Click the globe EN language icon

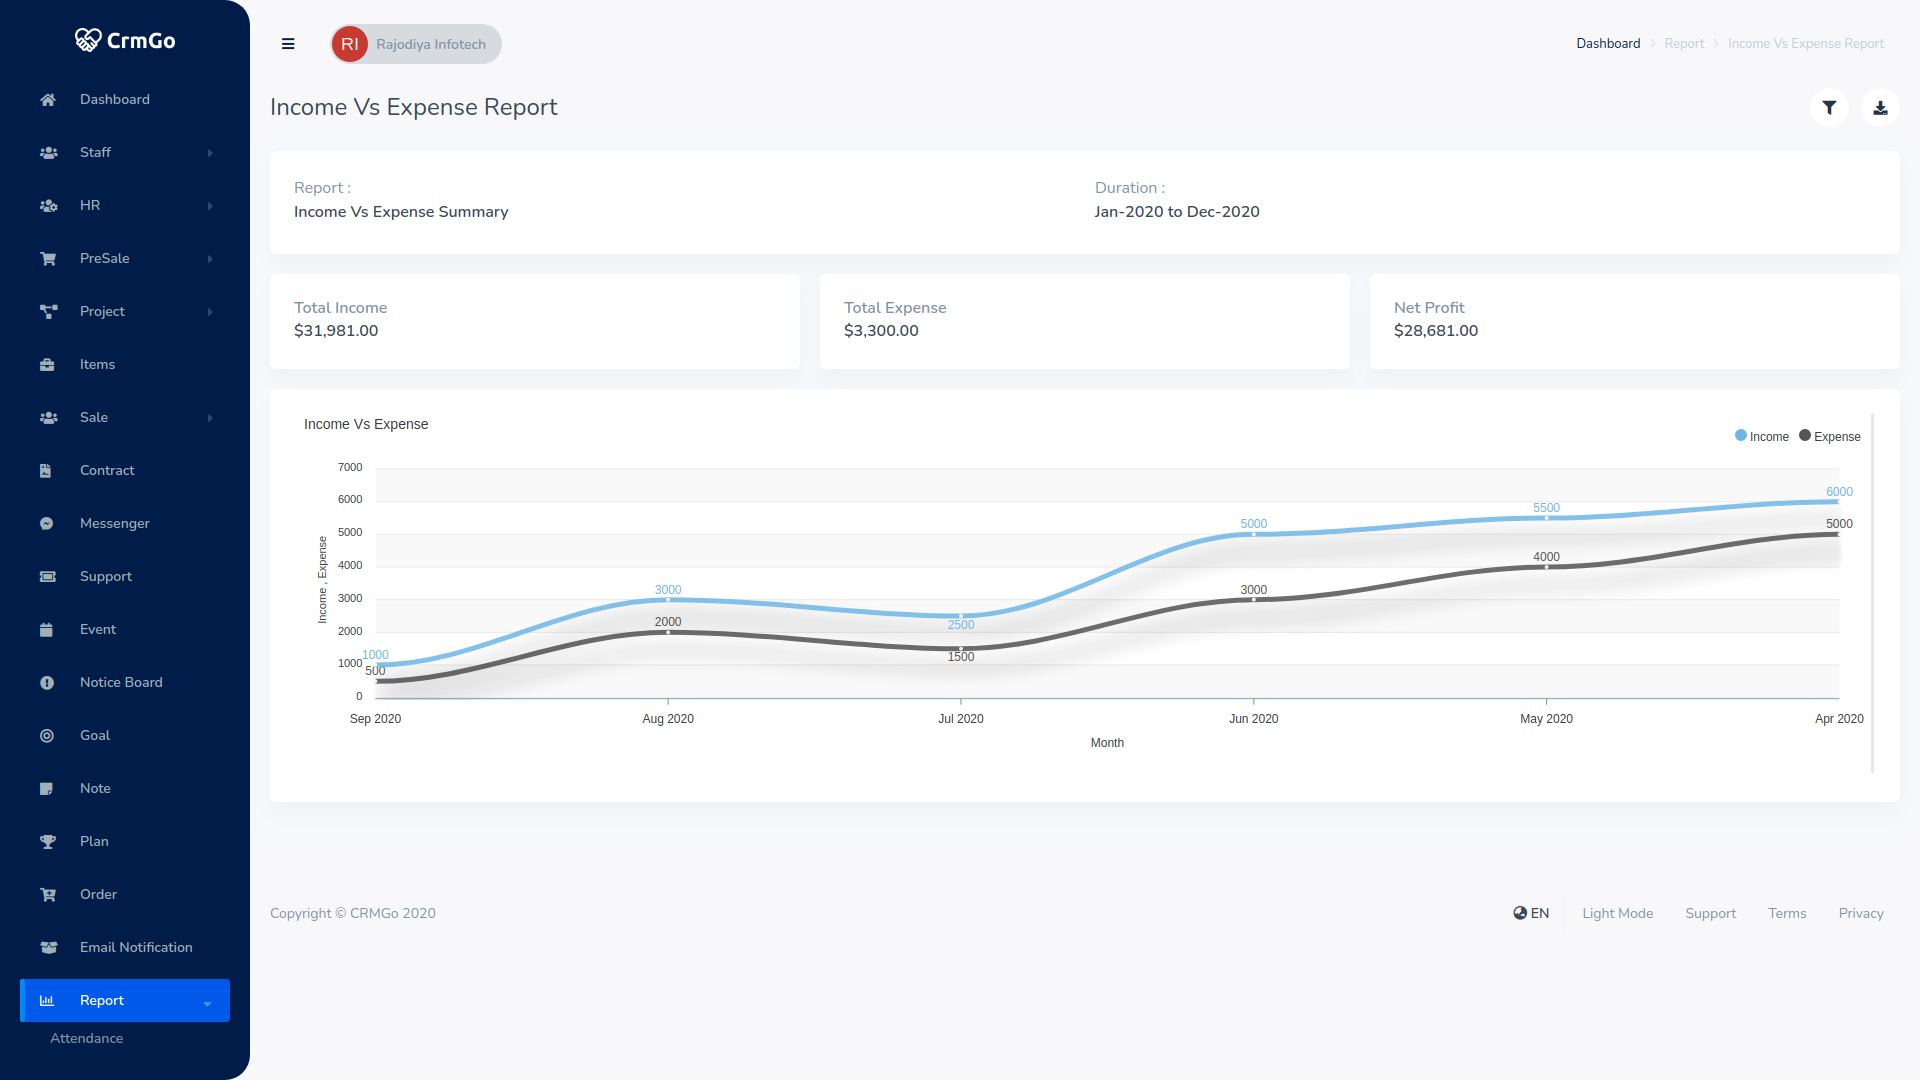pos(1520,913)
